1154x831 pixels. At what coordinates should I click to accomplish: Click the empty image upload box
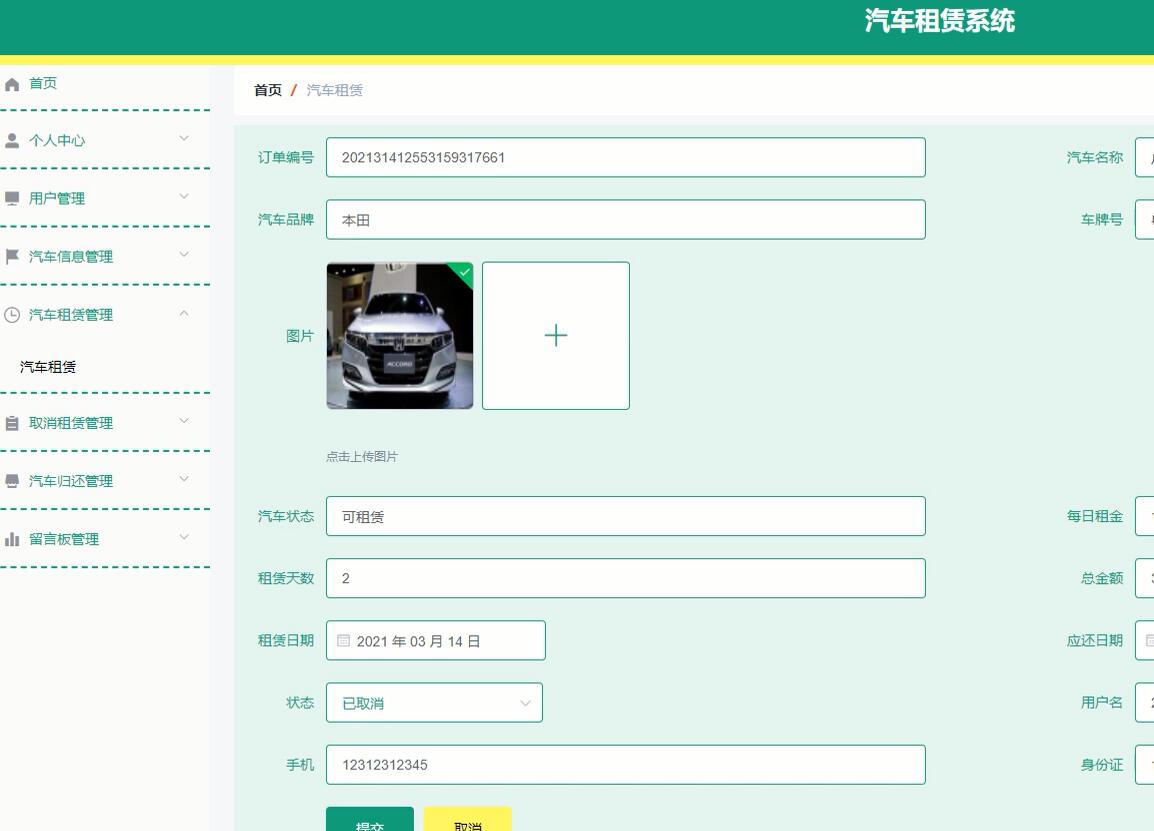click(x=556, y=336)
